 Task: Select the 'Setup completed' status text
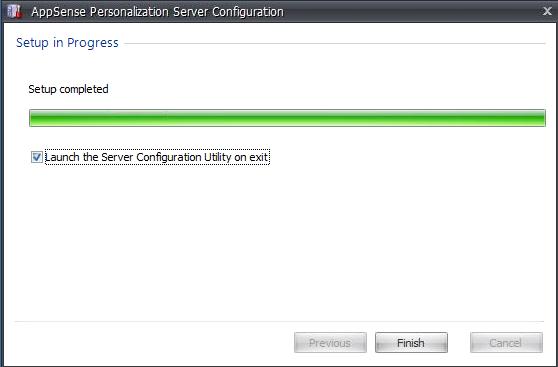coord(68,89)
